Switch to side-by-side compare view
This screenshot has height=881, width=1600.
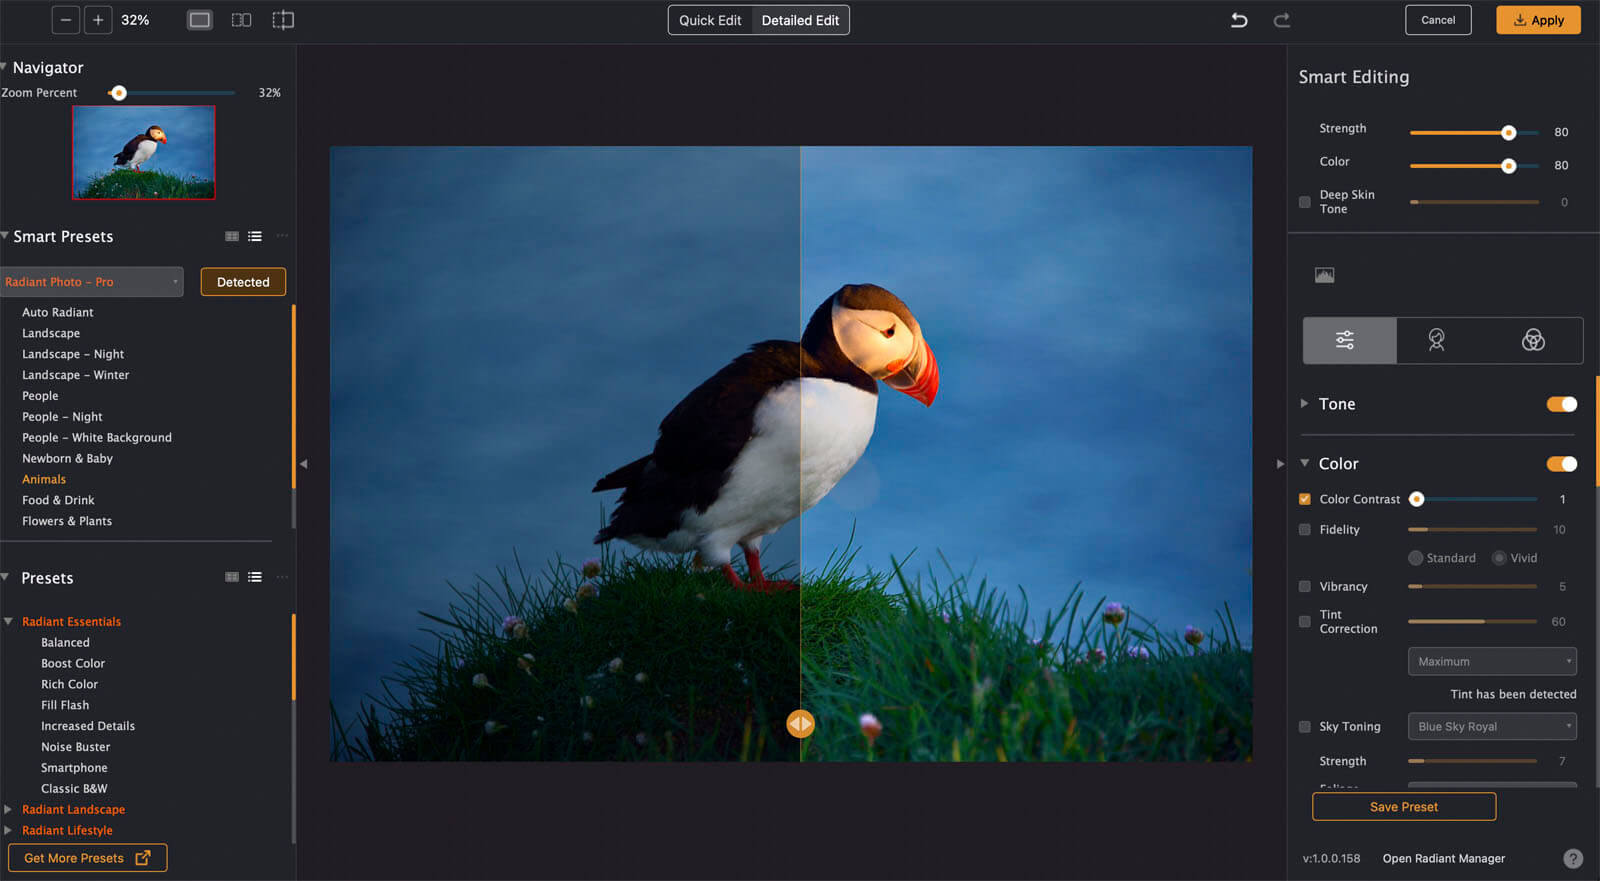pyautogui.click(x=241, y=20)
